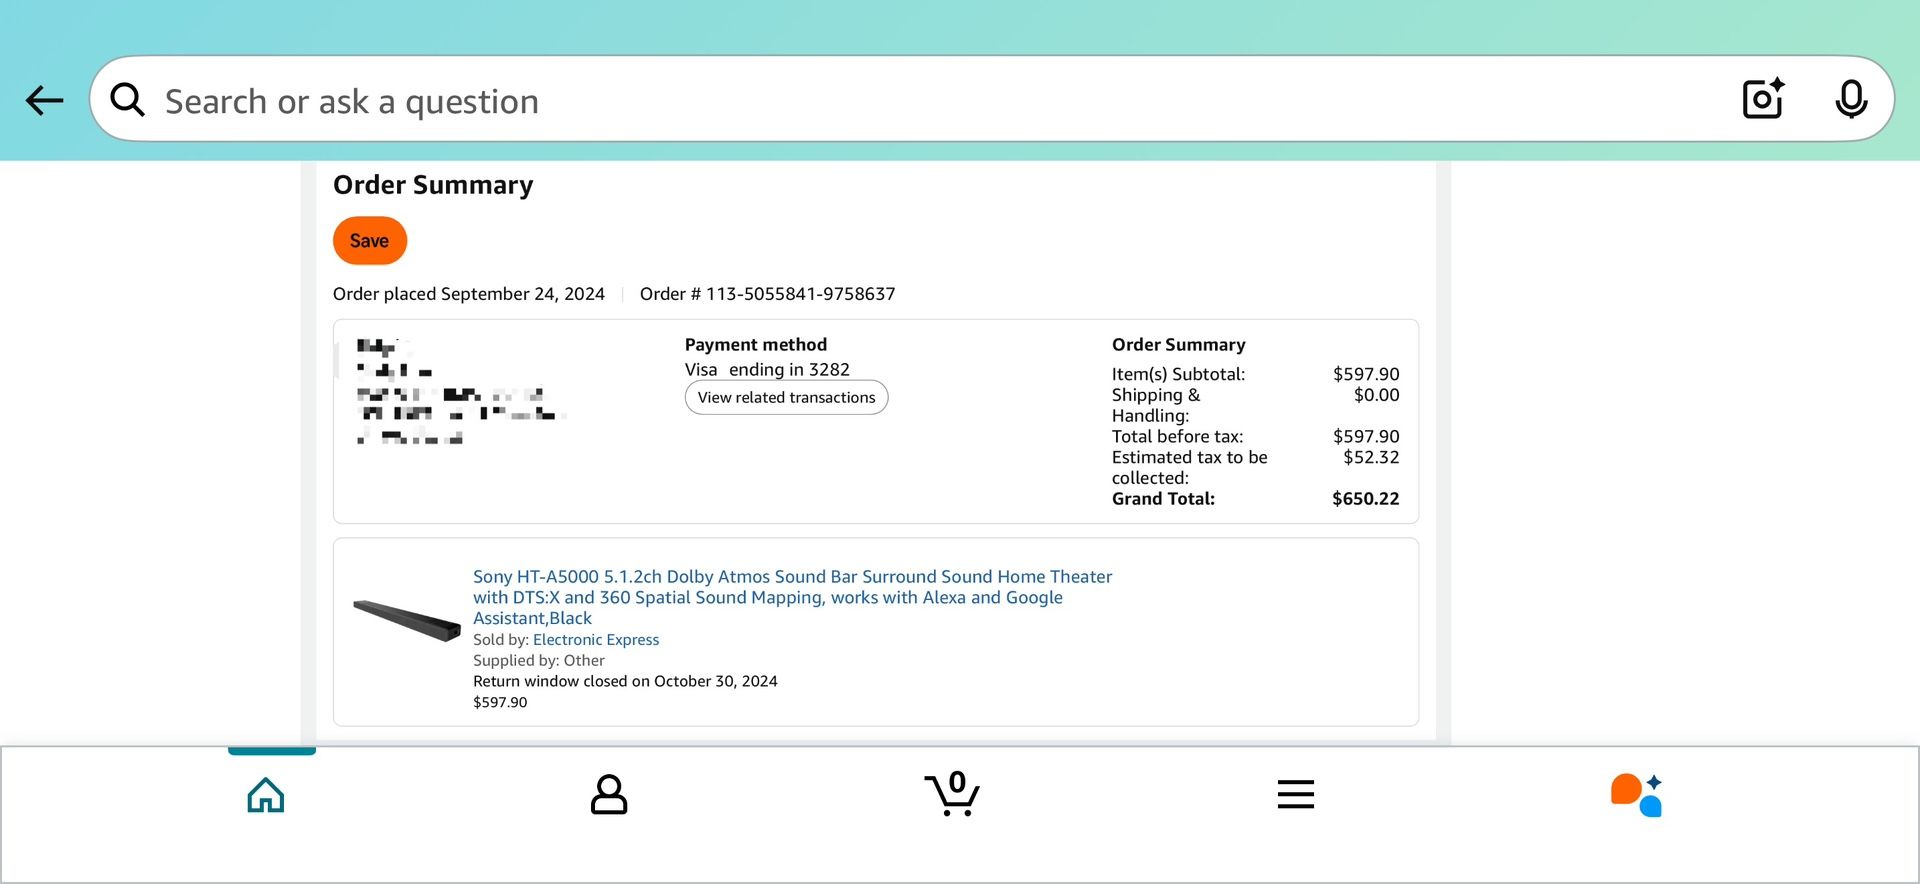
Task: Open camera lens visual search
Action: pos(1763,99)
